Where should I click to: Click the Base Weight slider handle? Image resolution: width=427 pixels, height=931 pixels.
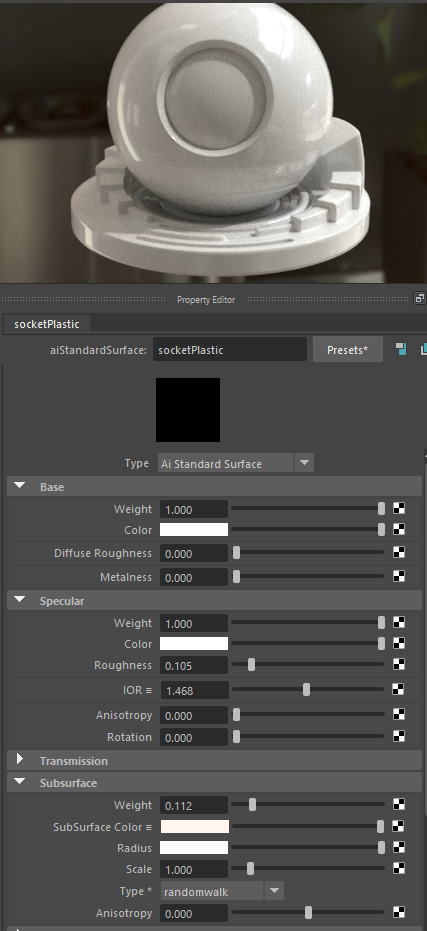[x=381, y=509]
